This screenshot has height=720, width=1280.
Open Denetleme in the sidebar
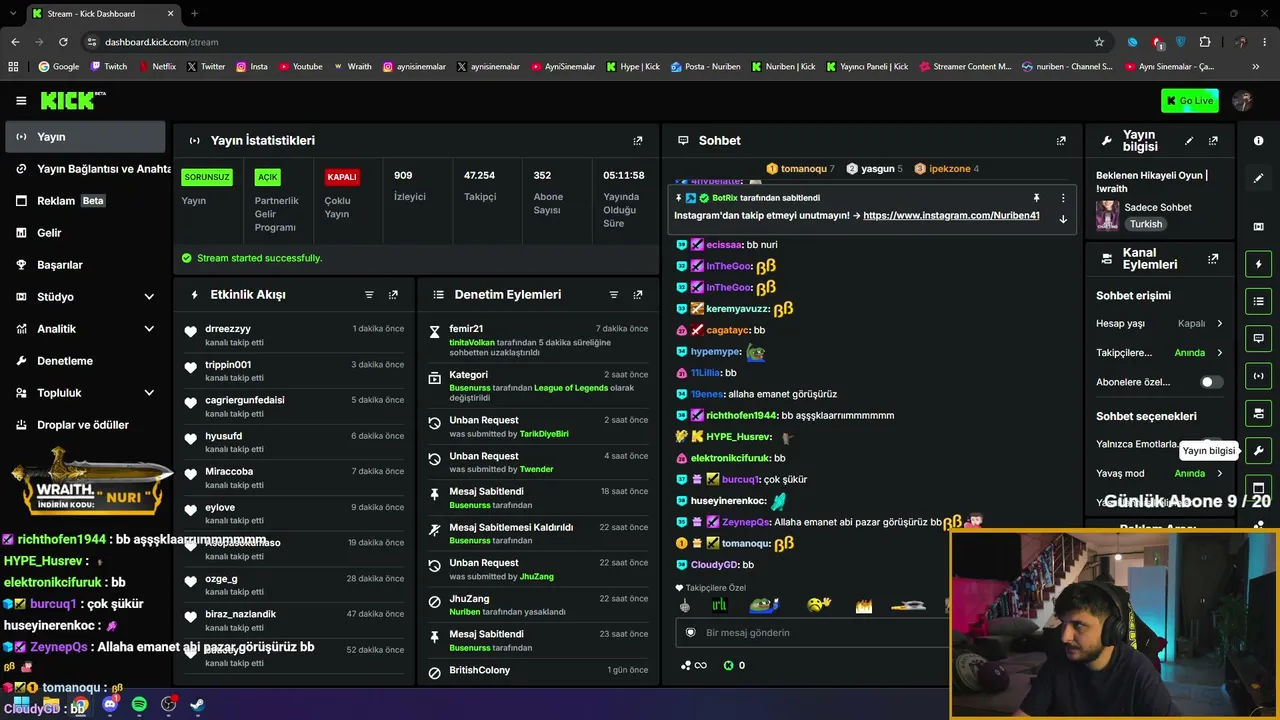pyautogui.click(x=85, y=361)
